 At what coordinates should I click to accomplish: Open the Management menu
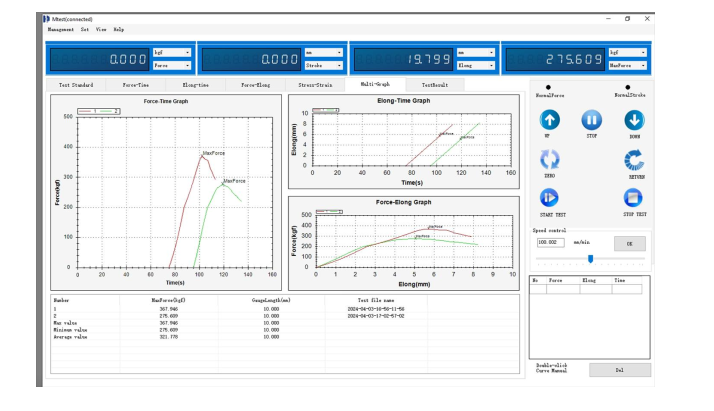tap(60, 30)
